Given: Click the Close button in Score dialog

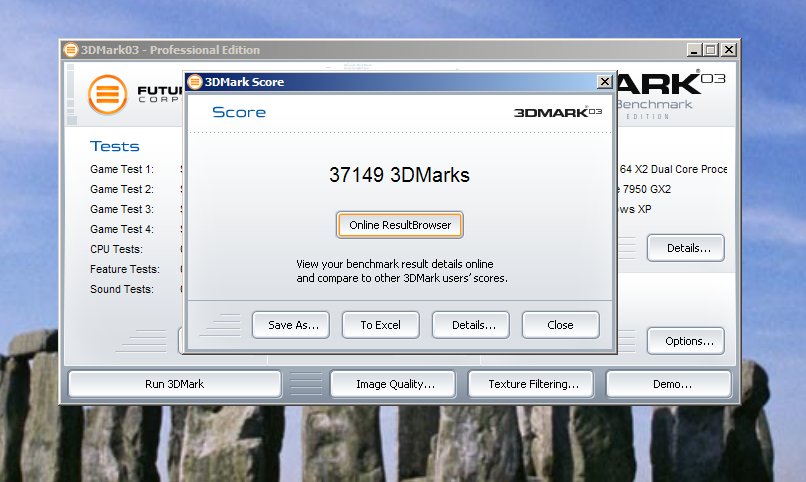Looking at the screenshot, I should pyautogui.click(x=560, y=325).
